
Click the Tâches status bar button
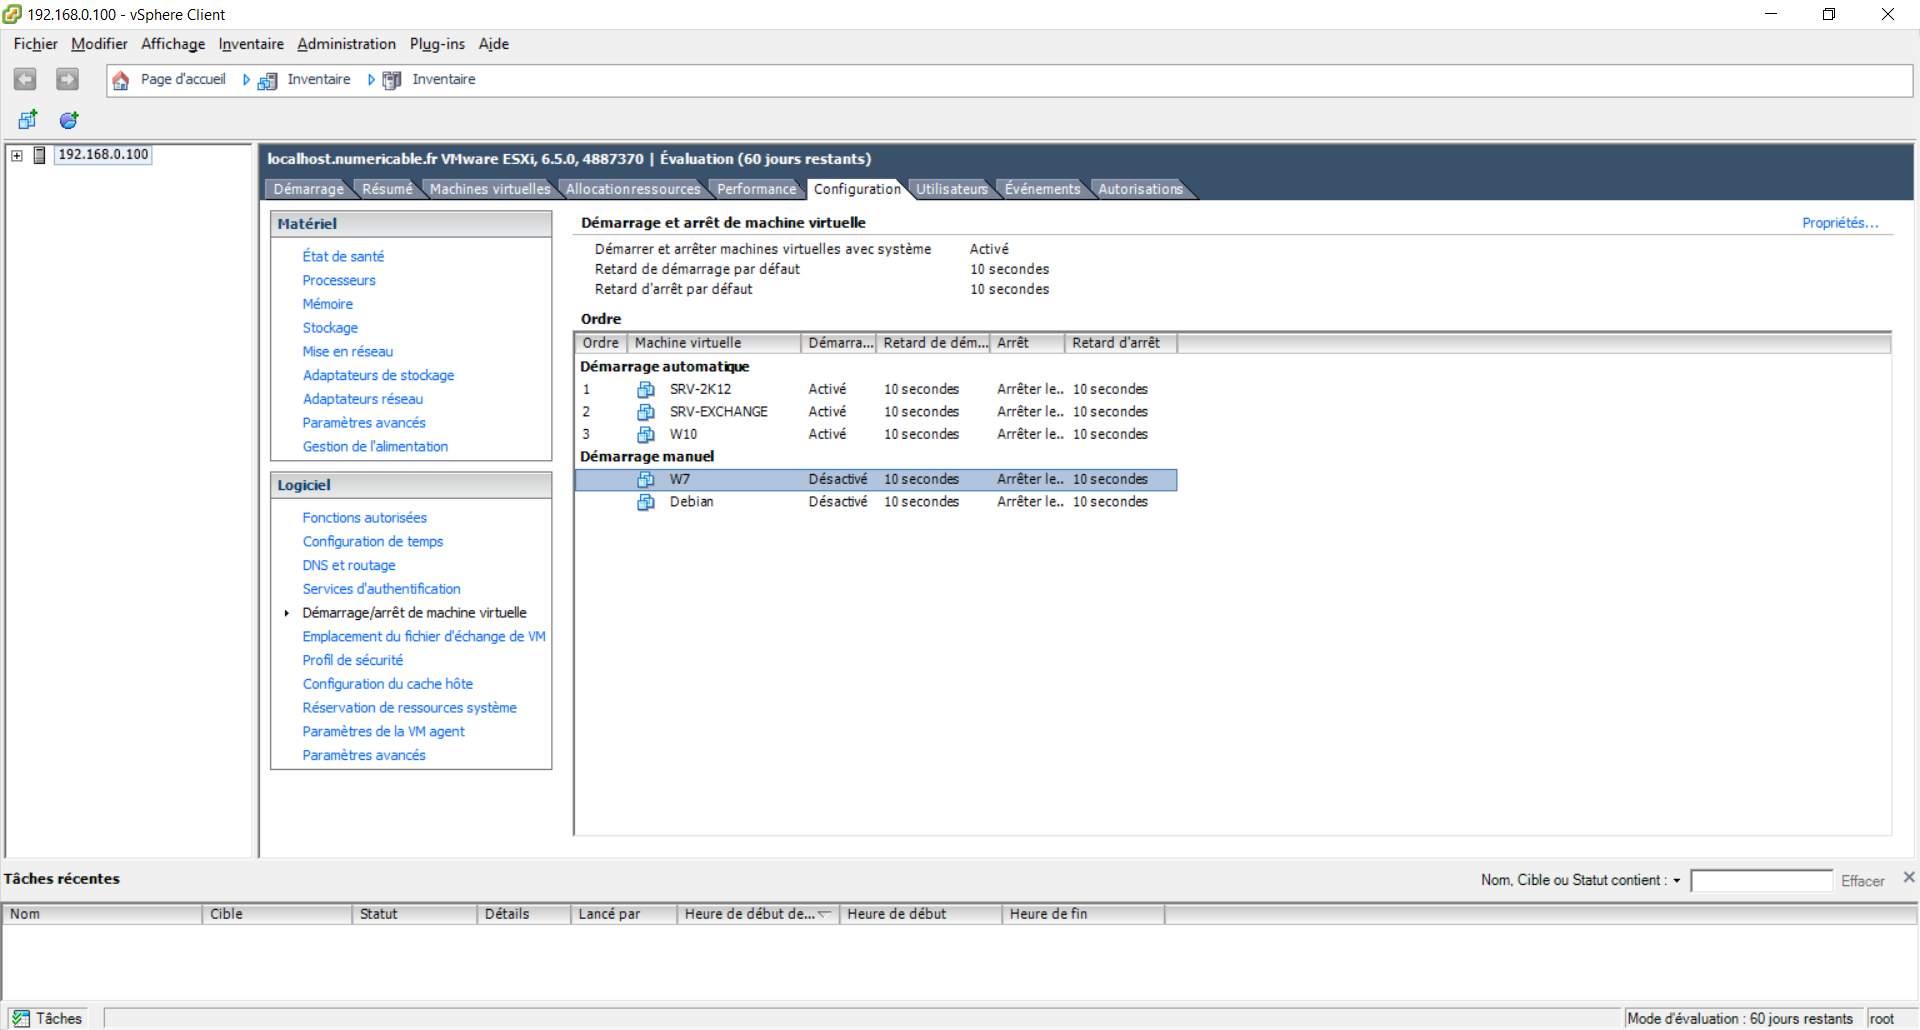48,1018
